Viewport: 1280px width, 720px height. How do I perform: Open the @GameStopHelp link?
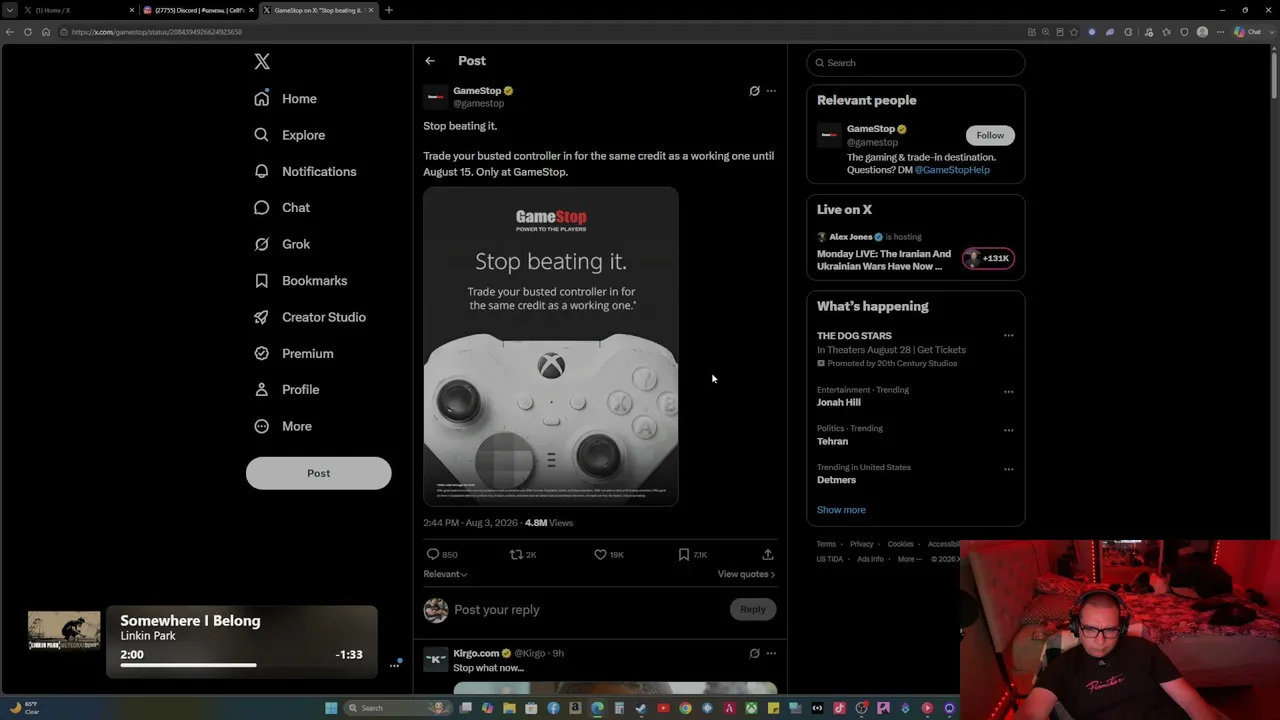(952, 170)
